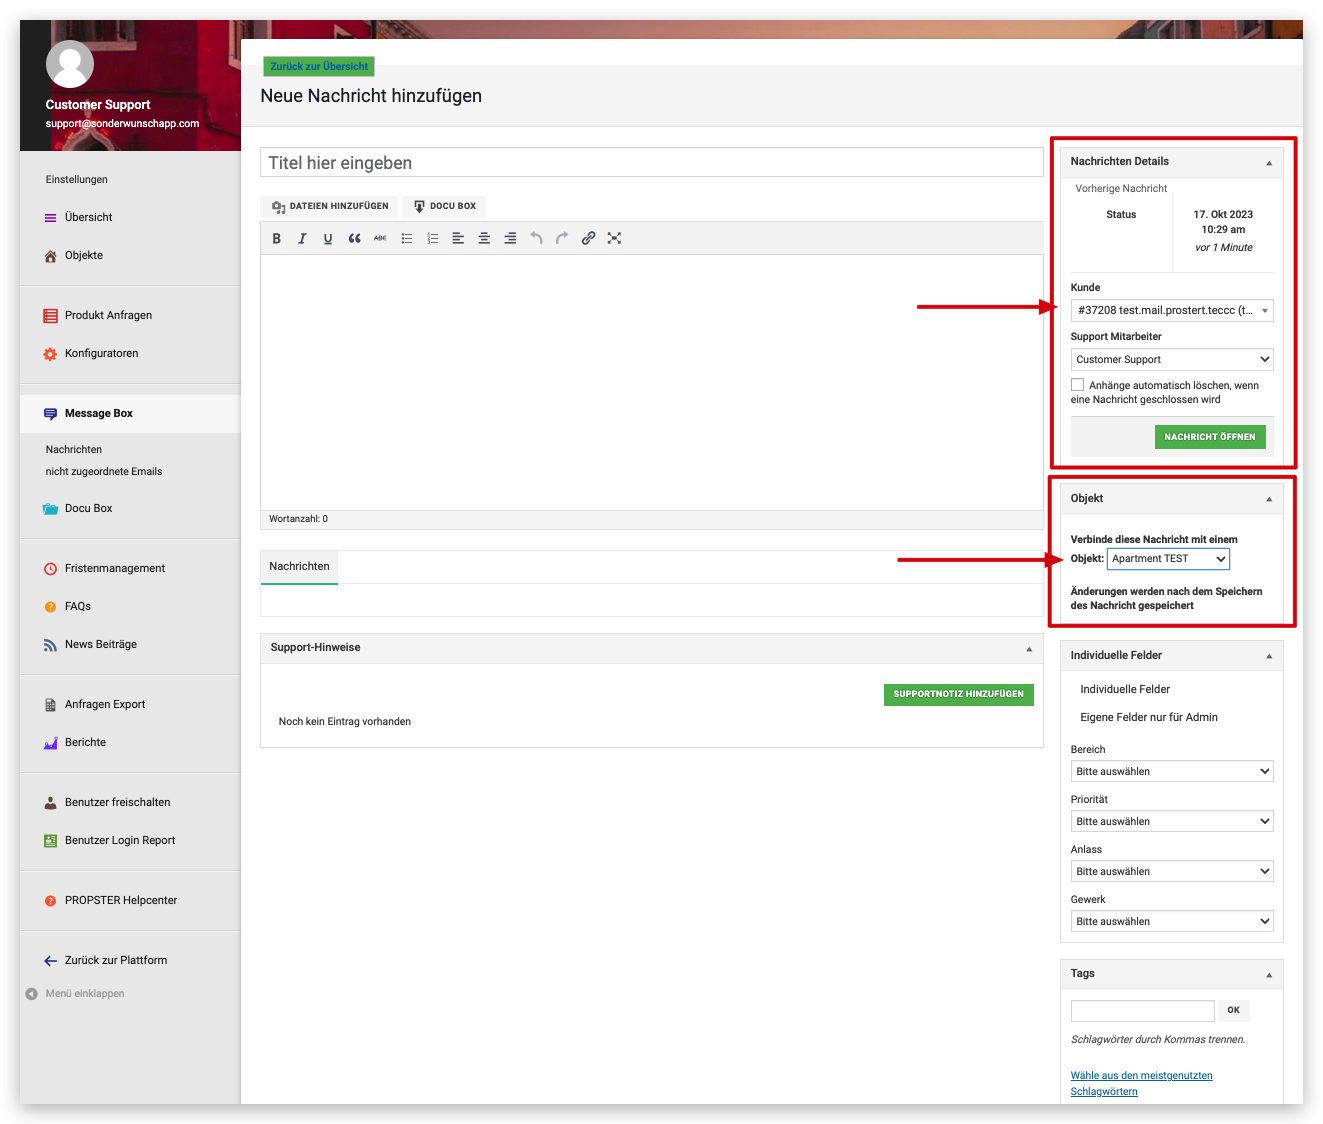Viewport: 1323px width, 1124px height.
Task: Create a bulleted list
Action: pos(407,238)
